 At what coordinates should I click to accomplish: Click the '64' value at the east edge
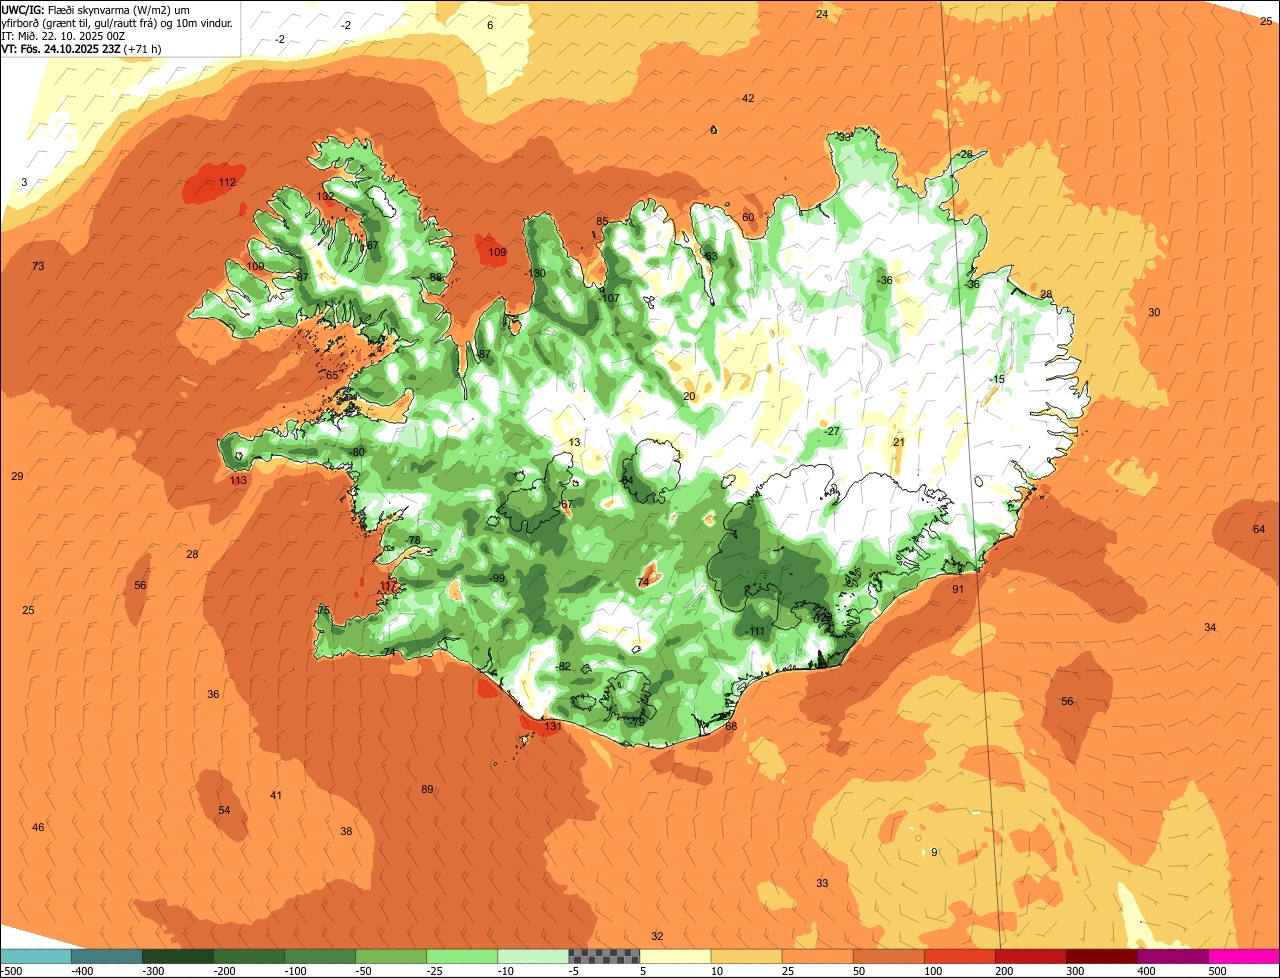1259,529
